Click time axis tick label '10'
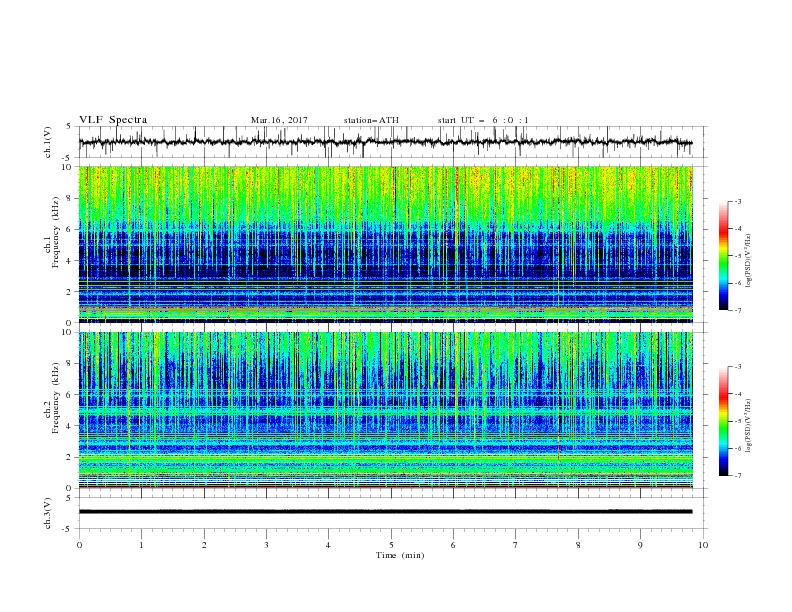 pos(703,545)
